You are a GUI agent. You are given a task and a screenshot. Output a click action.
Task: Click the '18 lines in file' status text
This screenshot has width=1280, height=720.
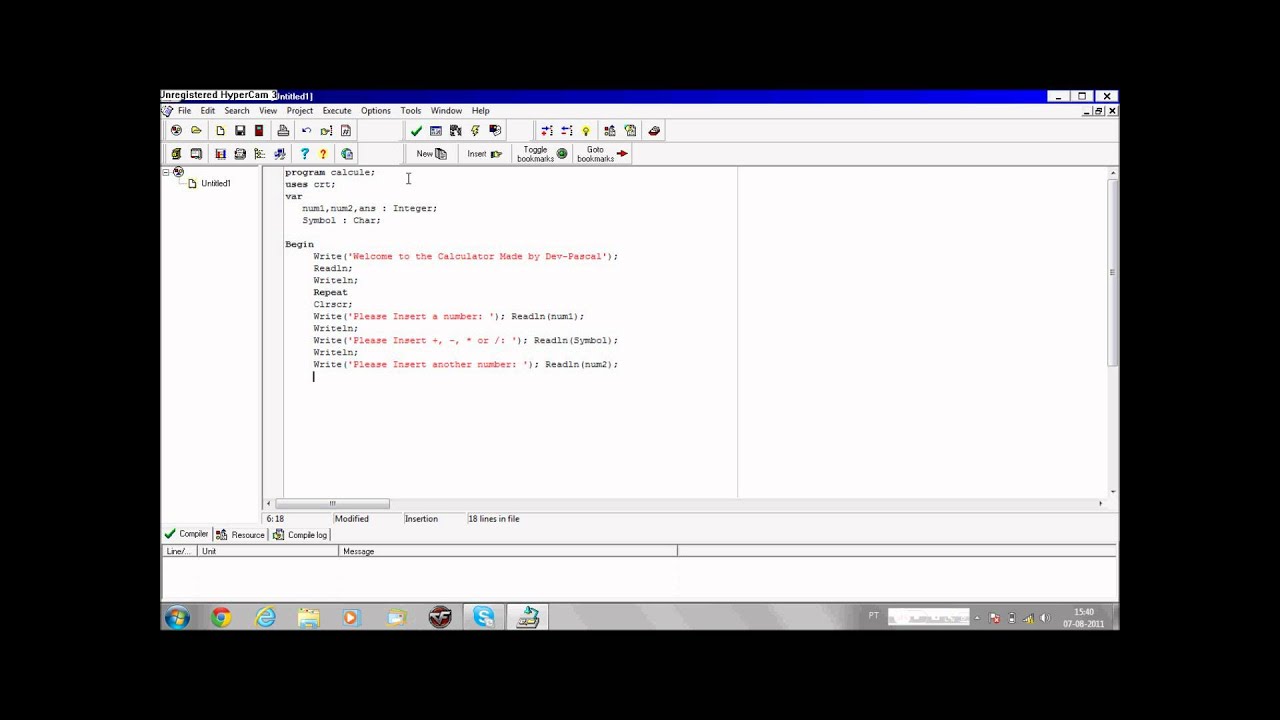click(x=494, y=519)
